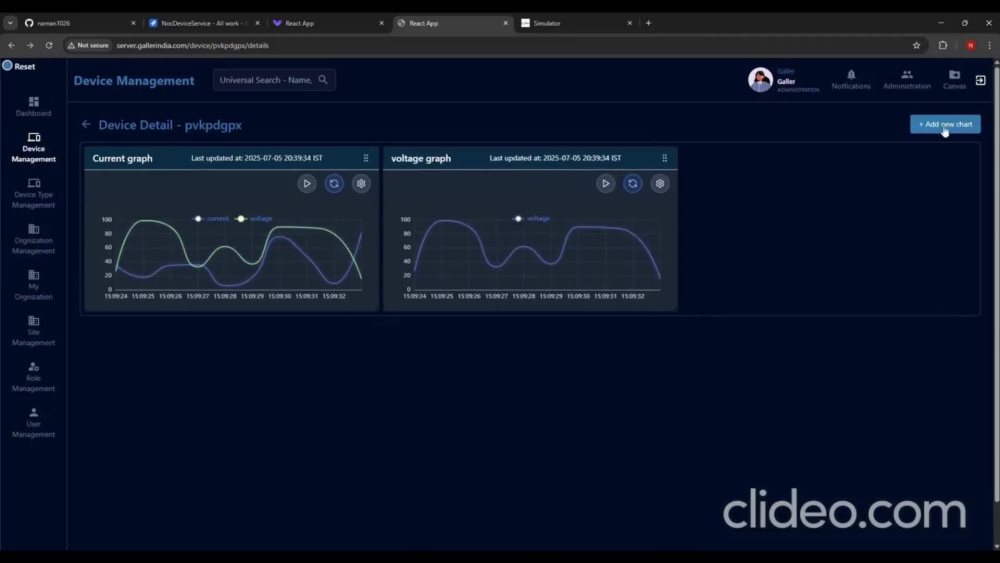The width and height of the screenshot is (1000, 563).
Task: Toggle current series legend in Current graph
Action: click(211, 218)
